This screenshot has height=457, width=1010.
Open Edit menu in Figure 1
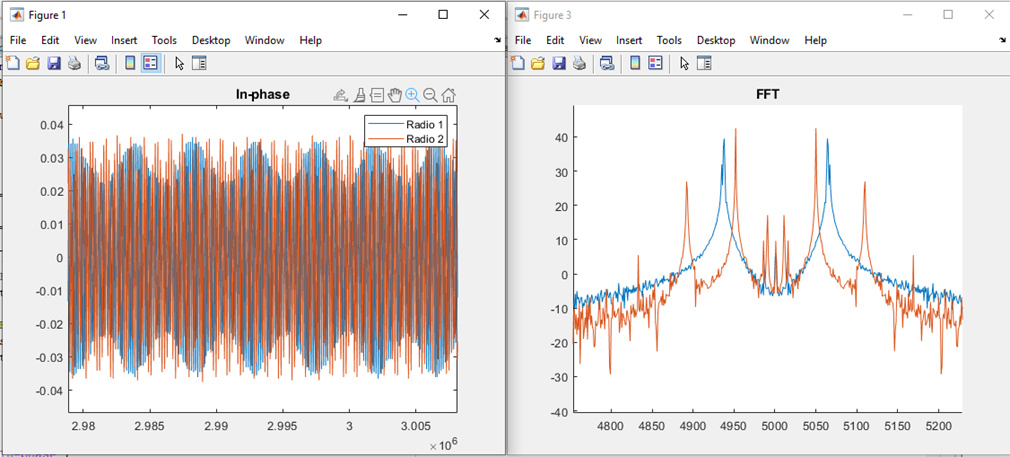[50, 40]
